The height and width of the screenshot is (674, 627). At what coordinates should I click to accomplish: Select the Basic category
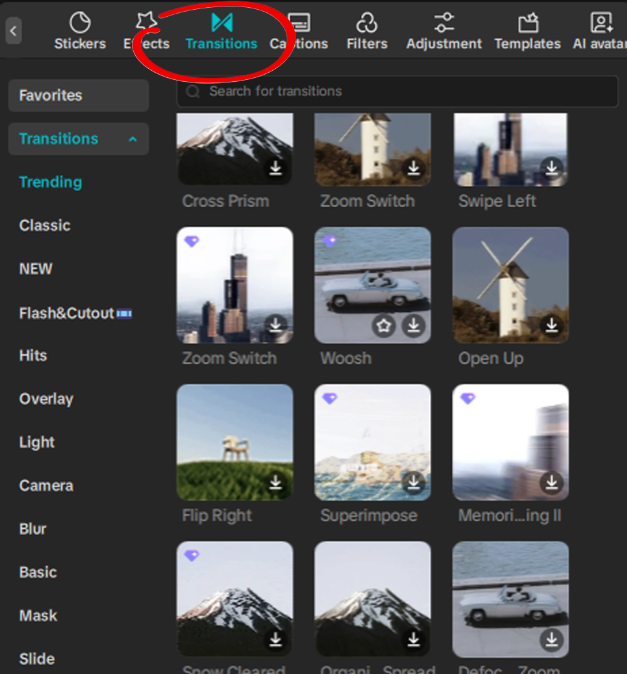coord(38,573)
